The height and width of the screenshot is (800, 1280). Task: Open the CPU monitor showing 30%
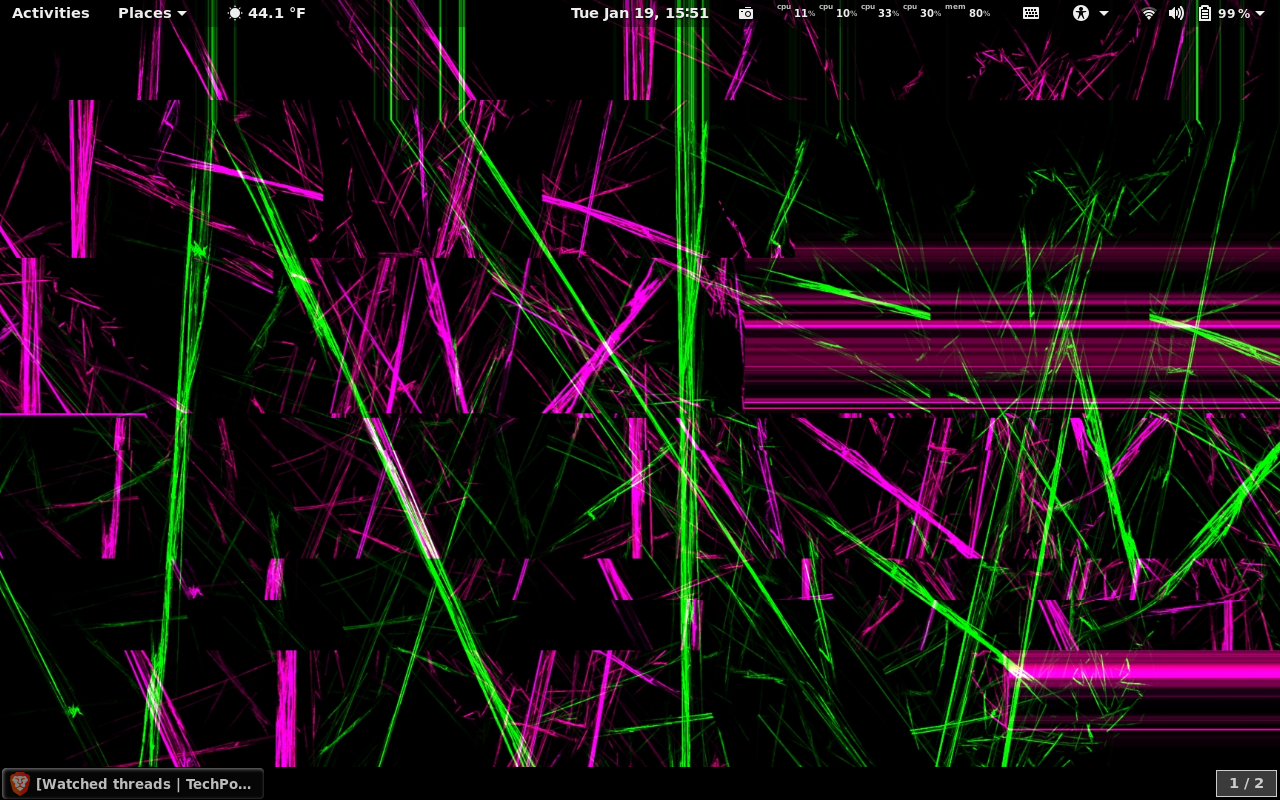tap(922, 12)
